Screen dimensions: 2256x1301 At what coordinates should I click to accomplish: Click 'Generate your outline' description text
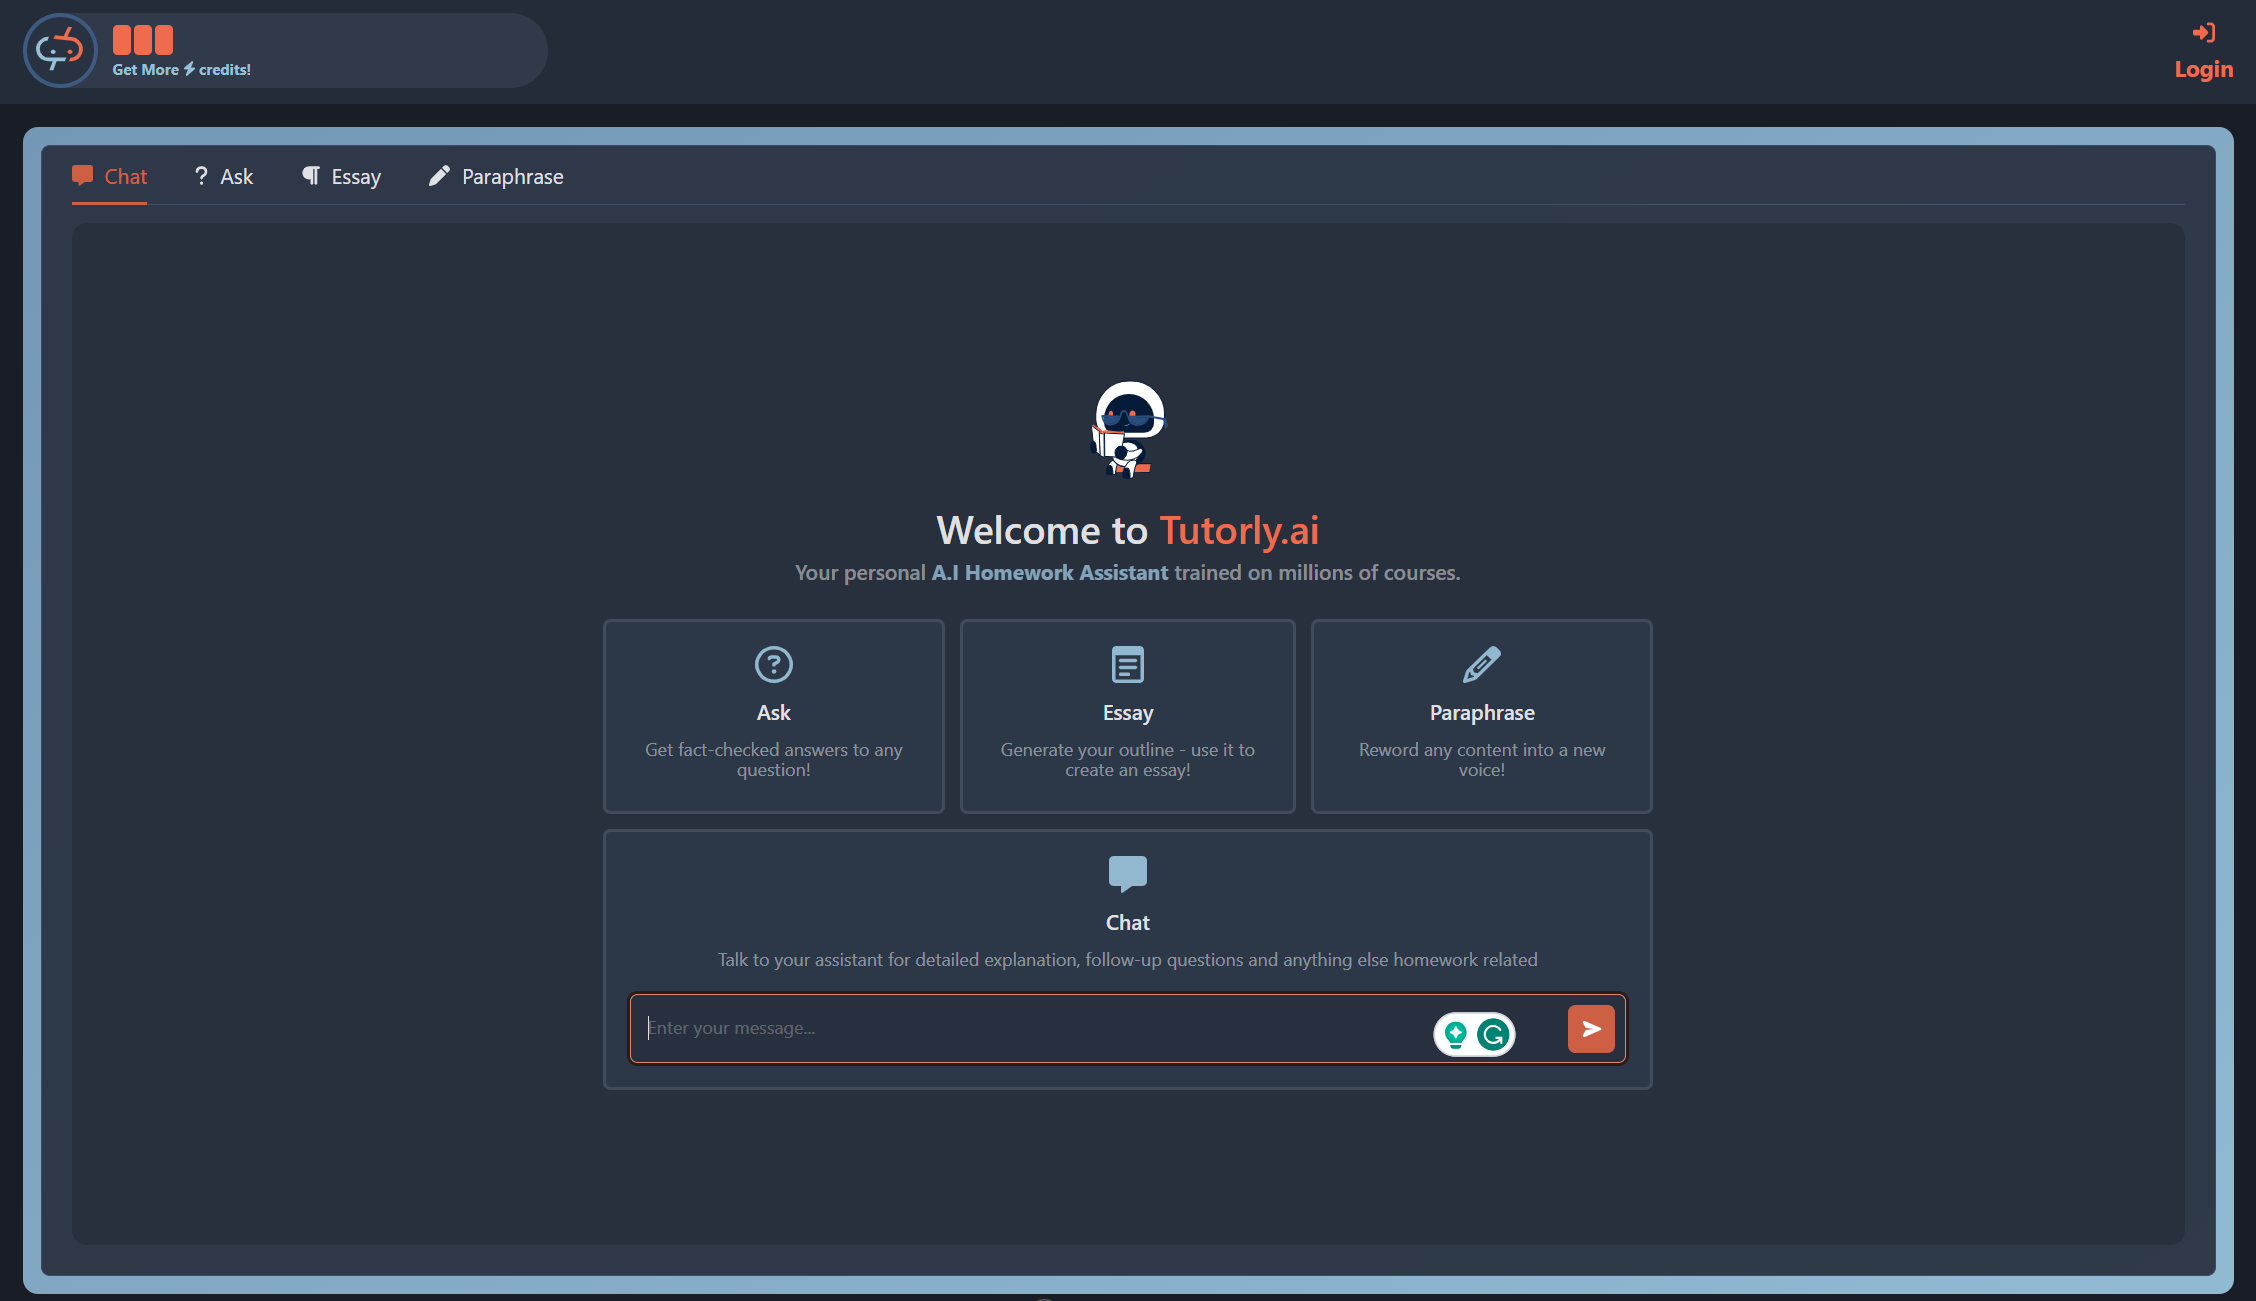coord(1127,760)
